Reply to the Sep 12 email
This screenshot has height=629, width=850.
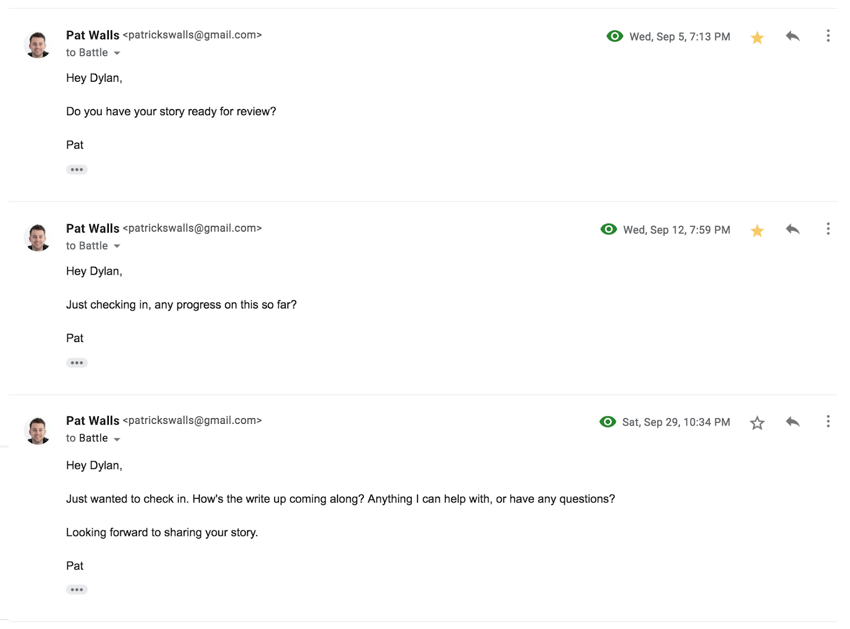click(x=792, y=229)
